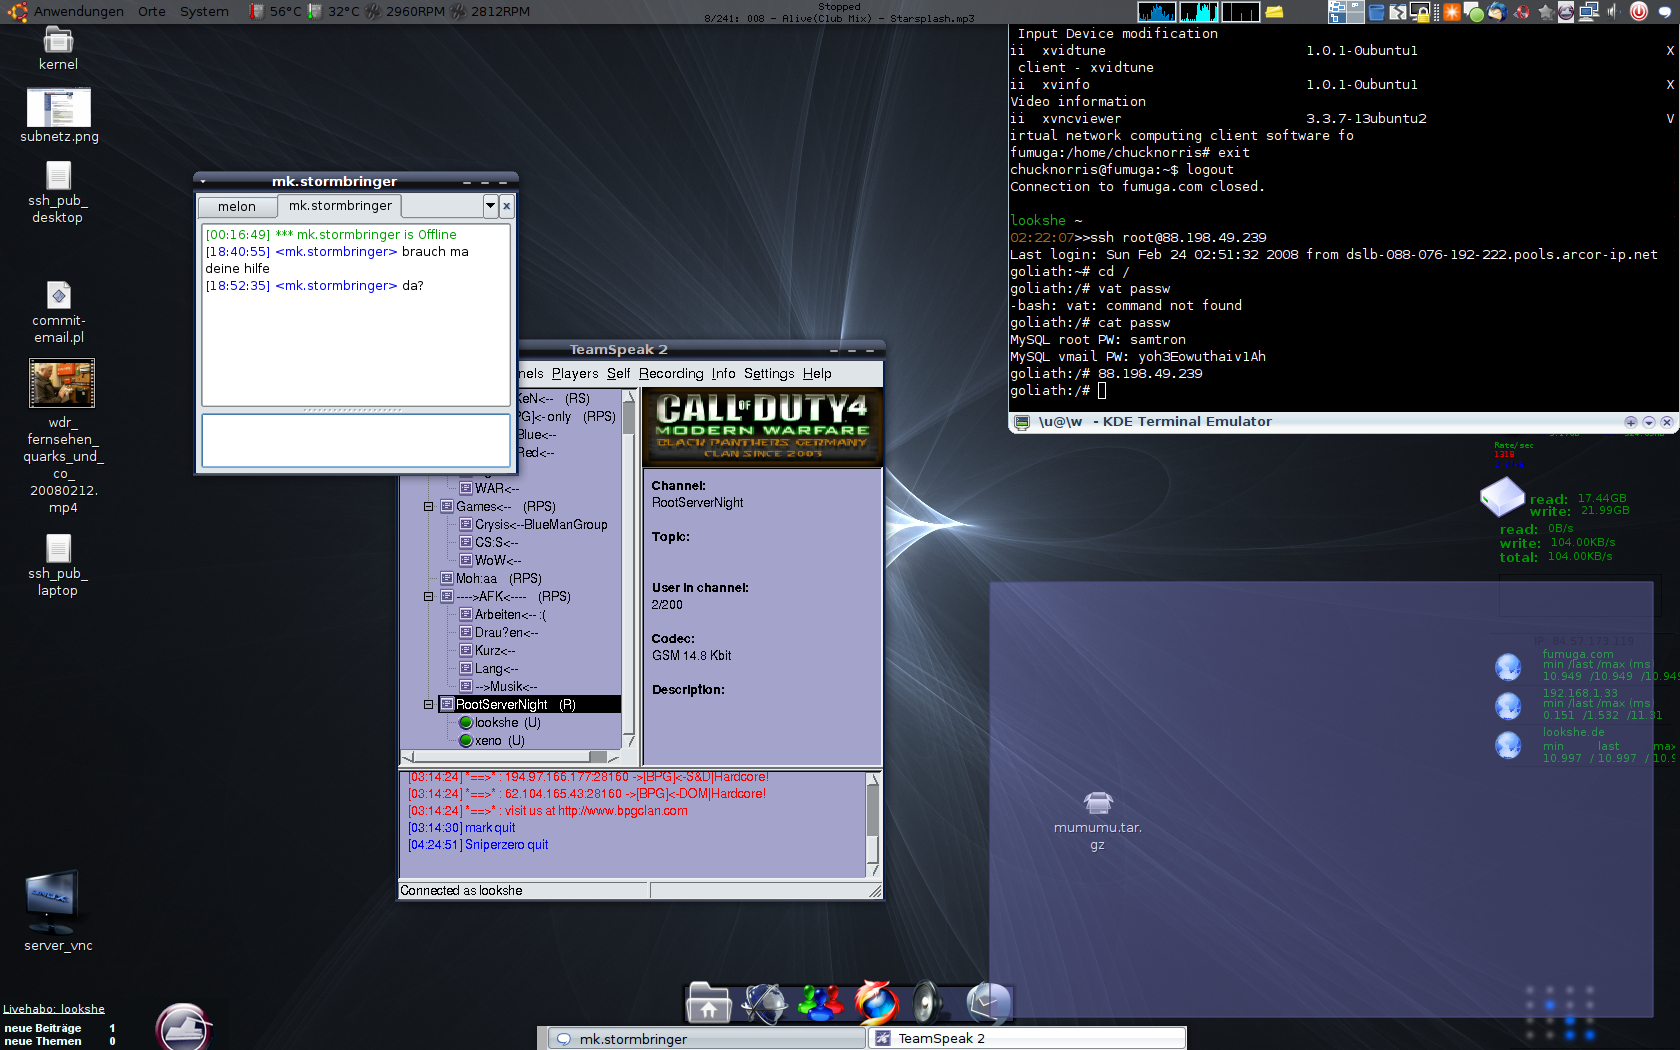Open the Players menu in TeamSpeak
This screenshot has width=1680, height=1050.
point(575,374)
